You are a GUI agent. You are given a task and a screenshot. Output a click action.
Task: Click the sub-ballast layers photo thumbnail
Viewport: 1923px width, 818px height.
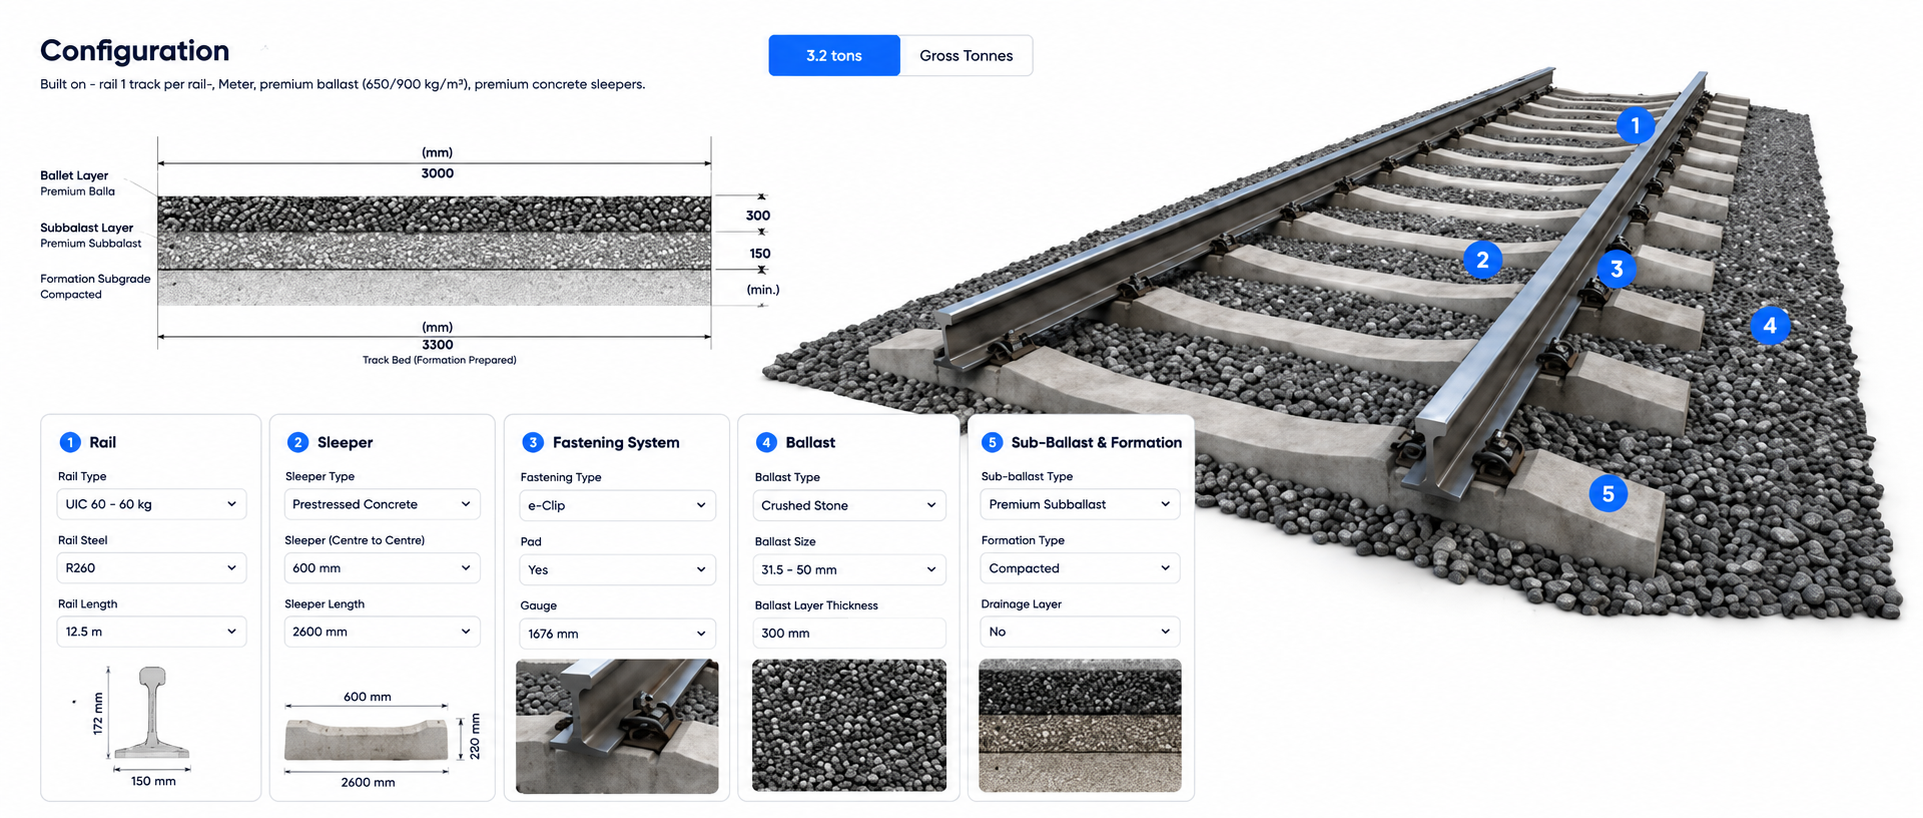point(1080,725)
